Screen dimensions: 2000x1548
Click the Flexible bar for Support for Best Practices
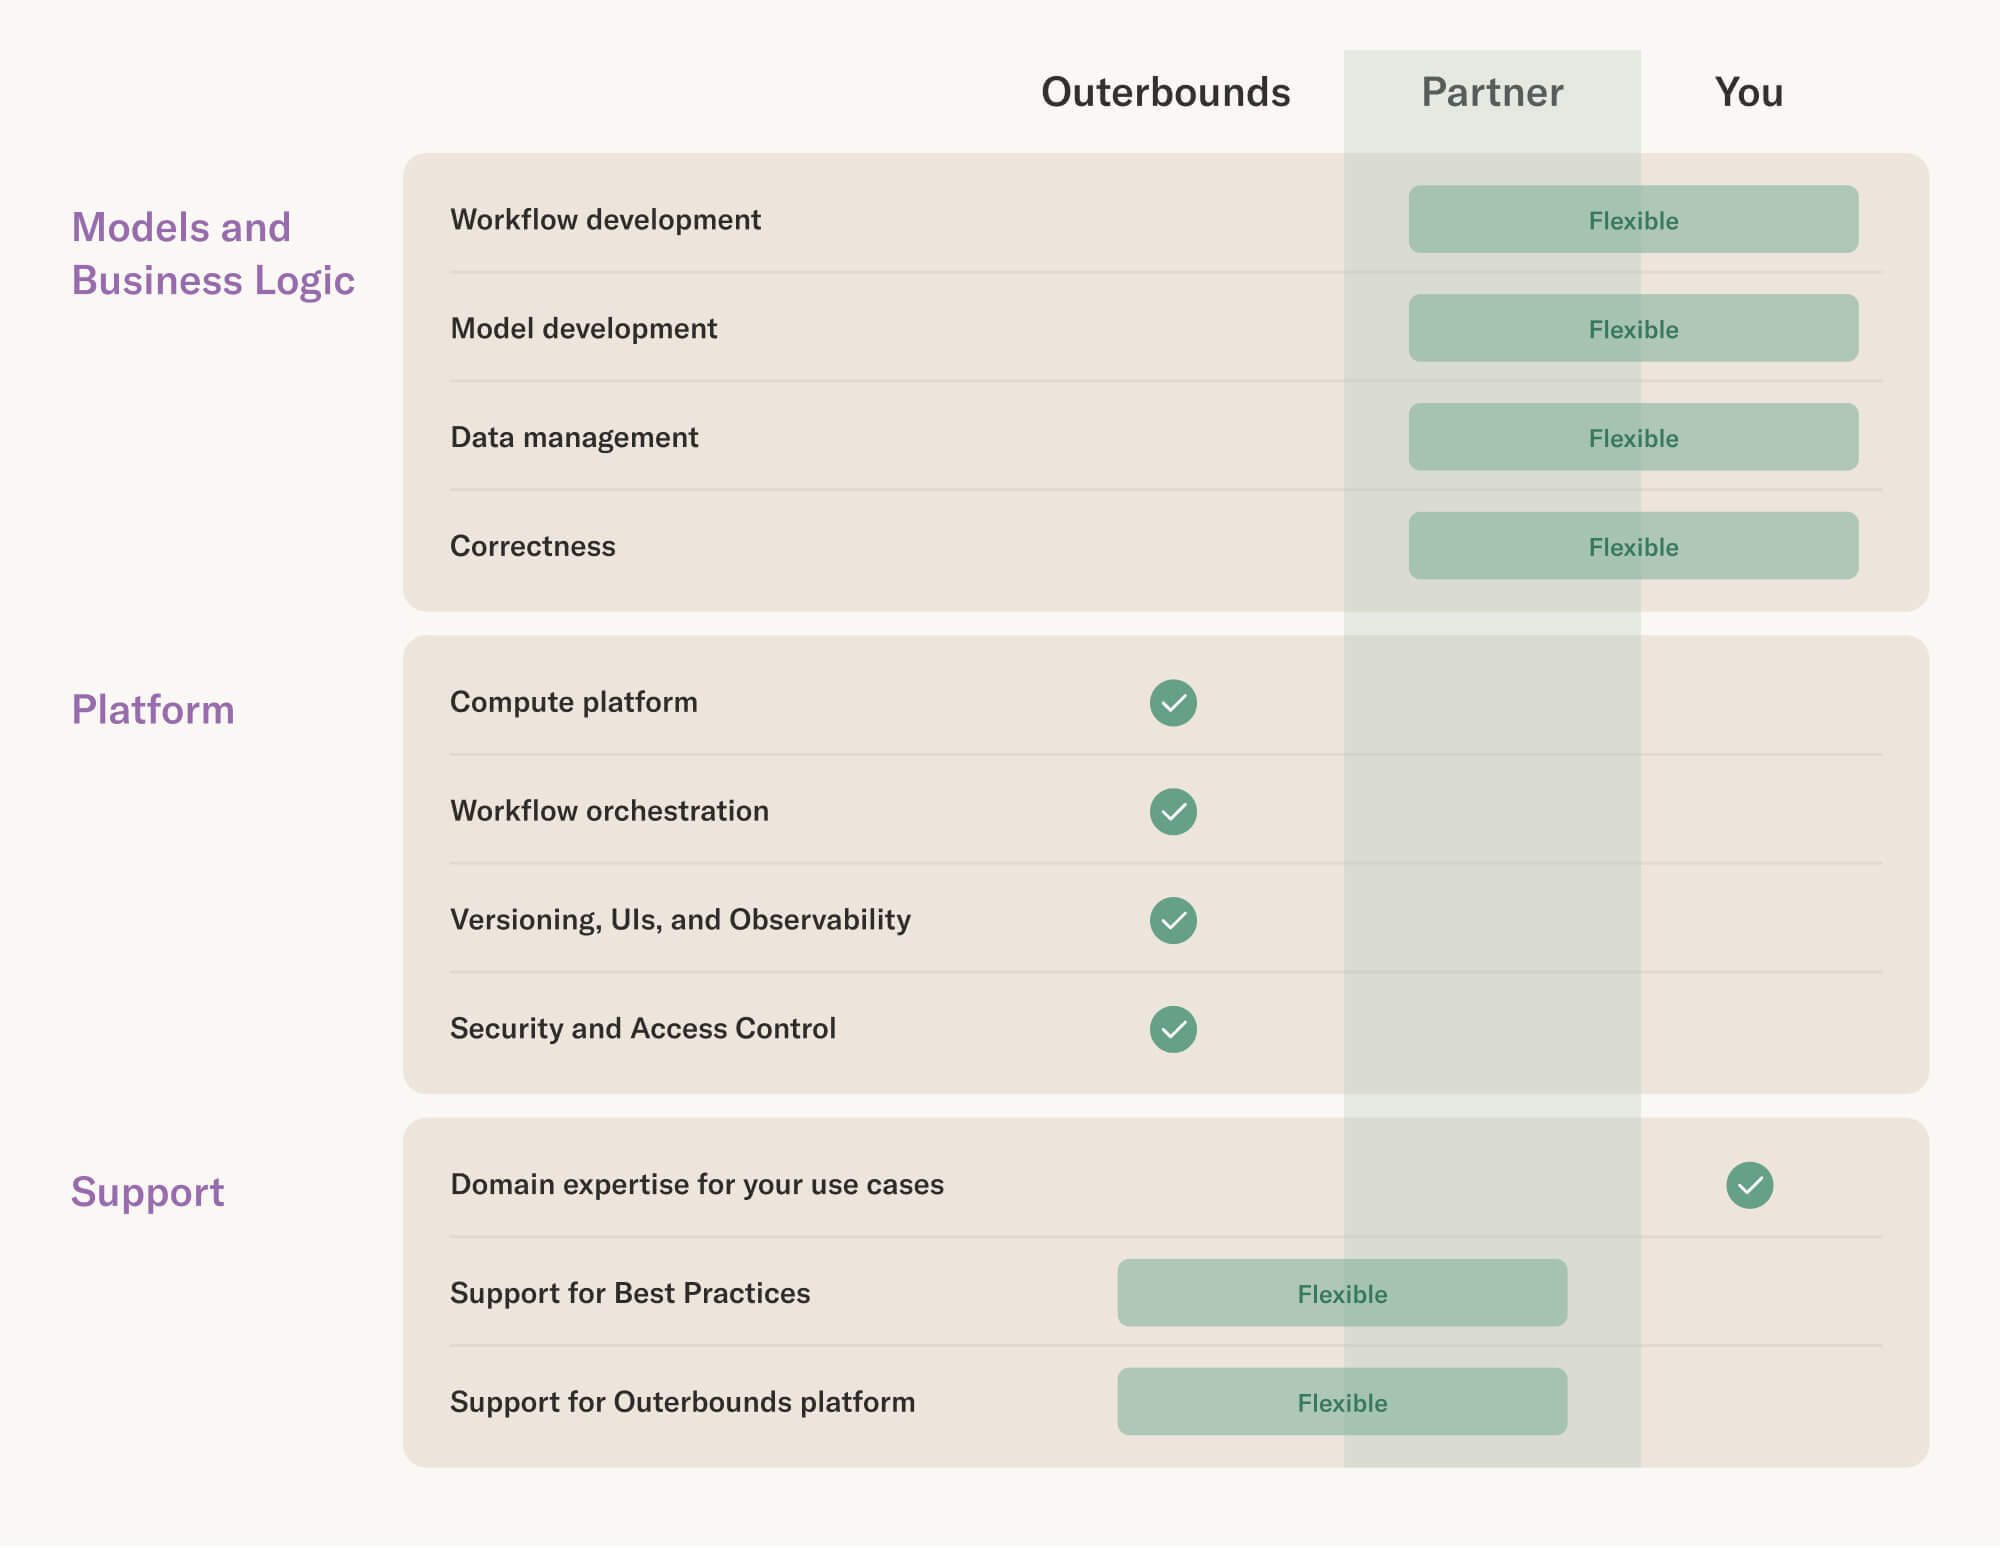tap(1342, 1293)
